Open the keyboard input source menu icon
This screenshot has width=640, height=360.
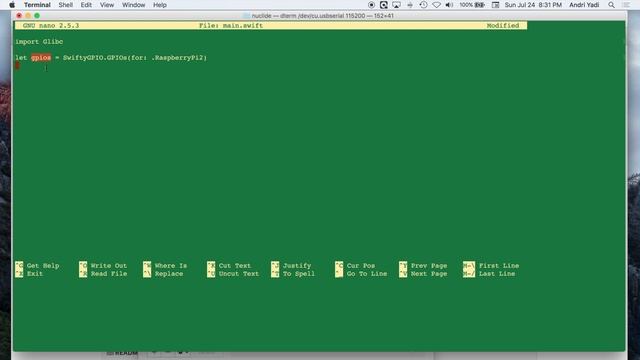click(496, 5)
